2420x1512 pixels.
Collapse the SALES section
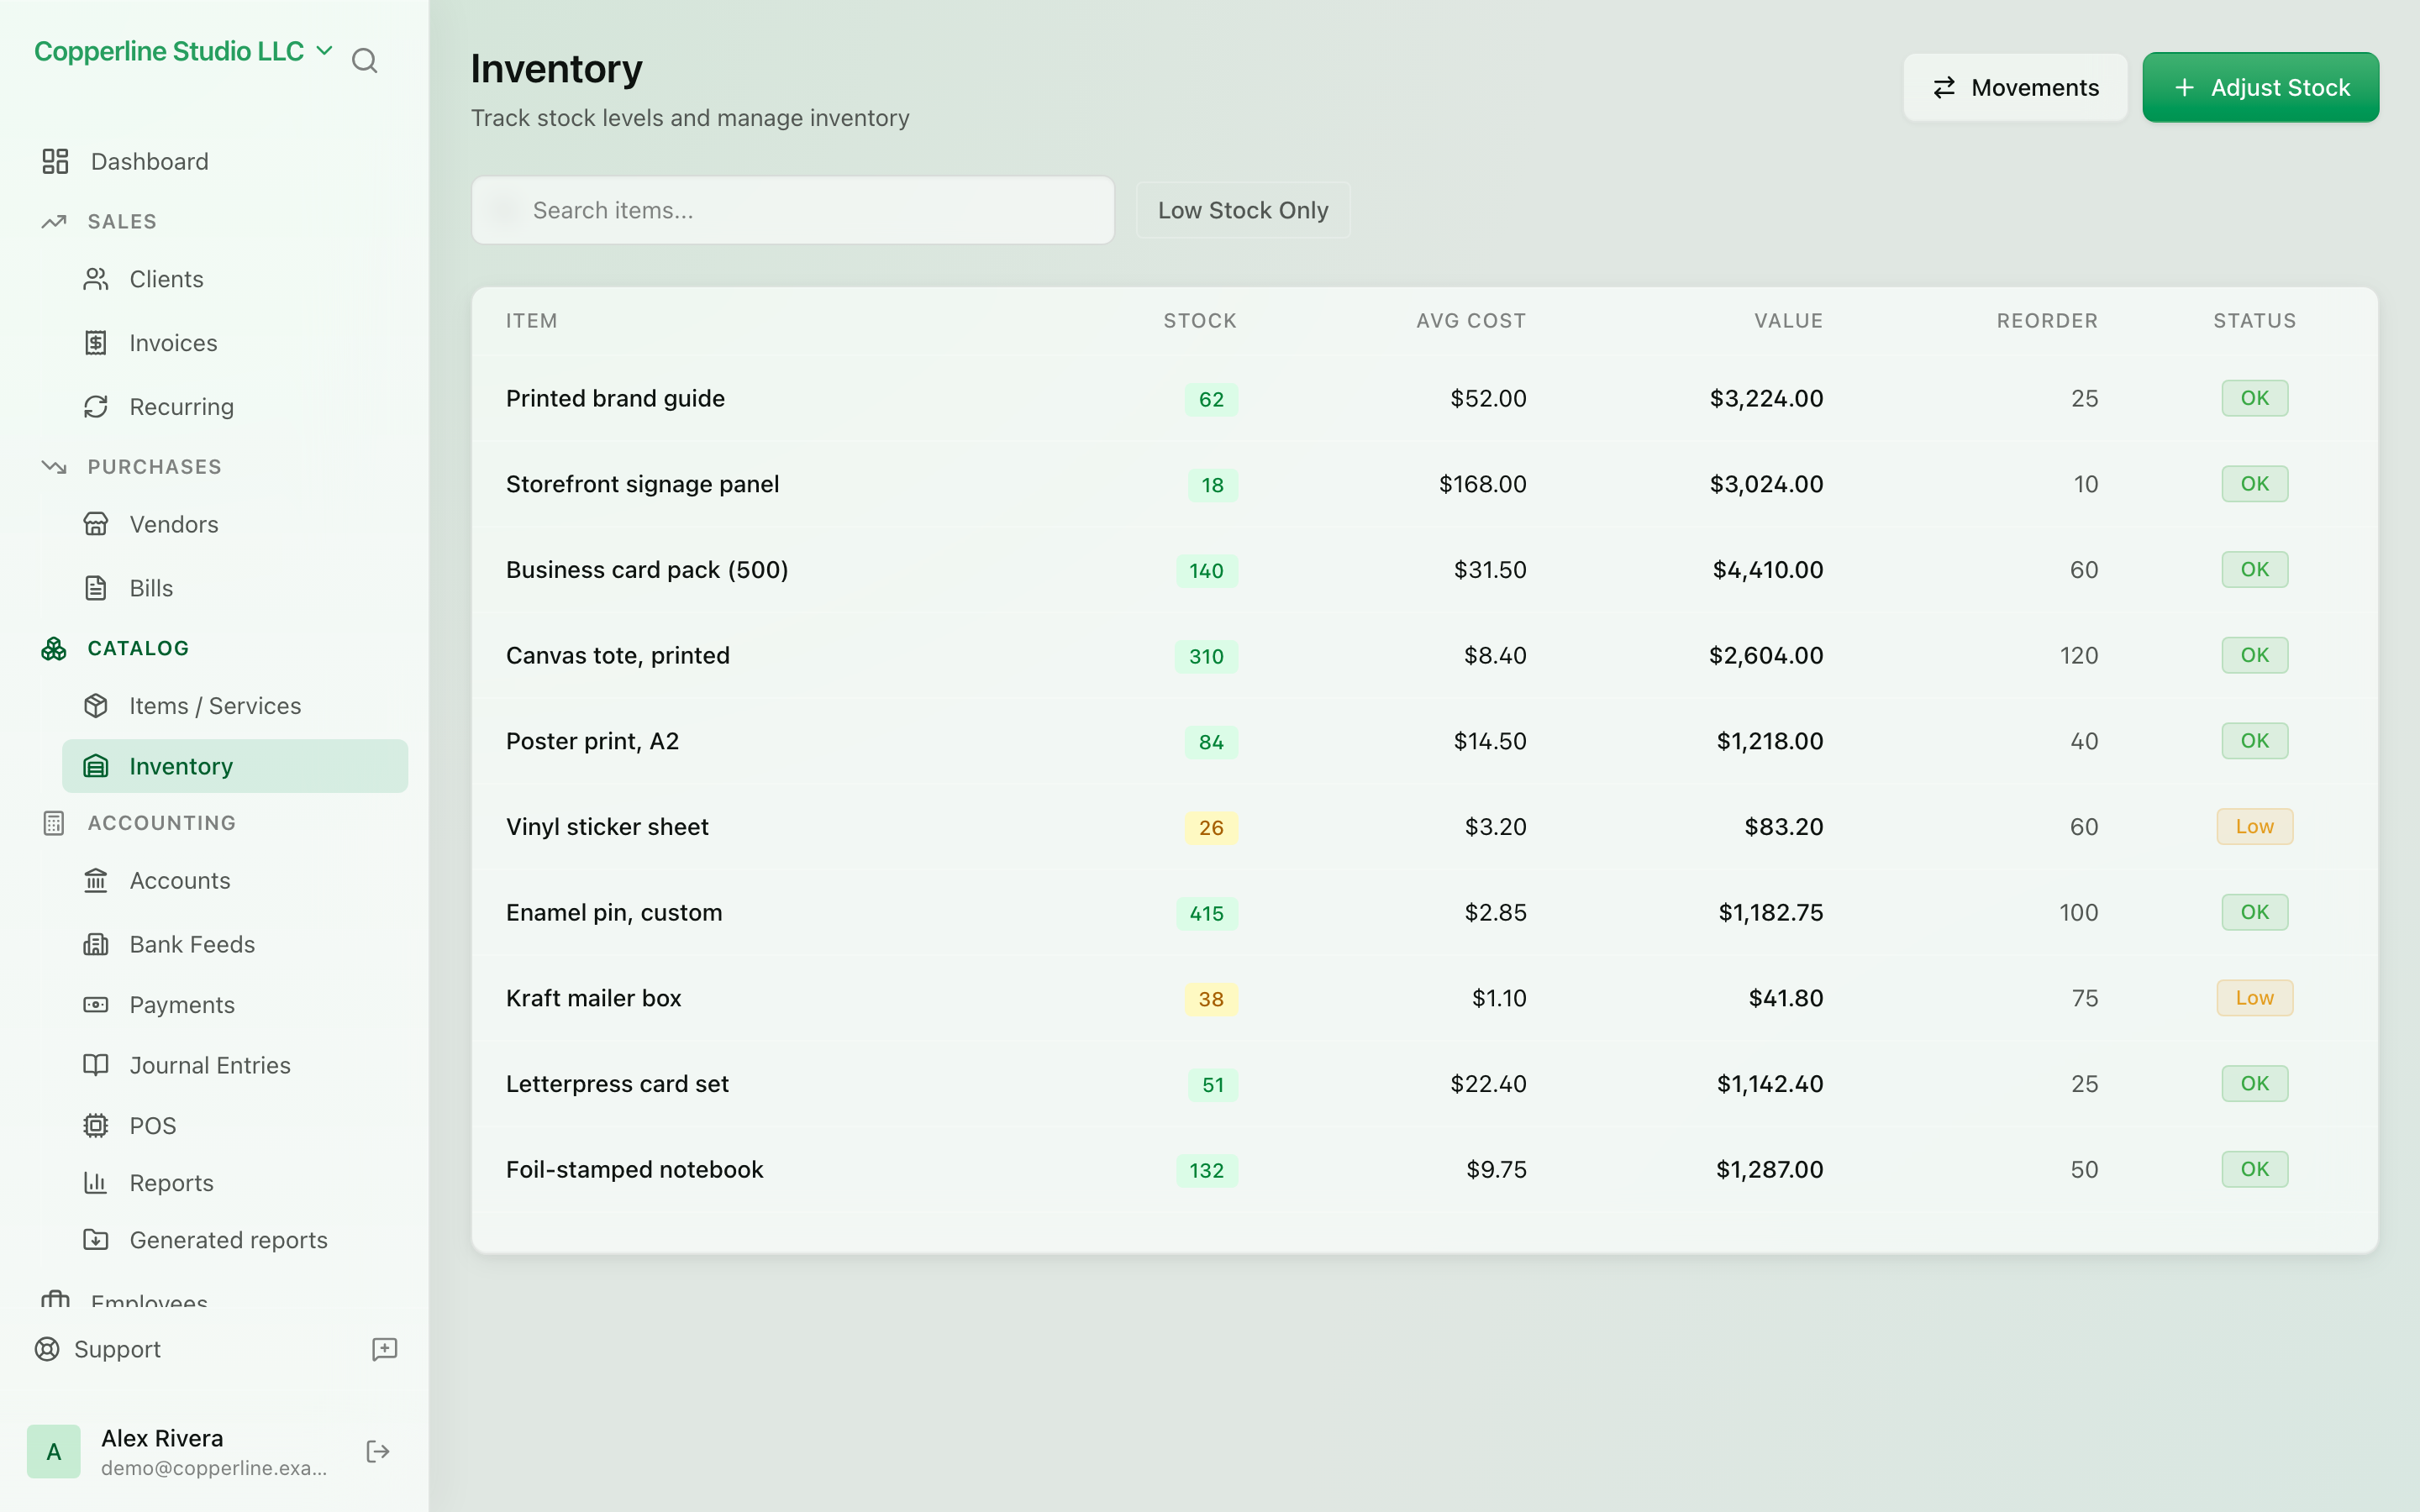click(x=122, y=221)
